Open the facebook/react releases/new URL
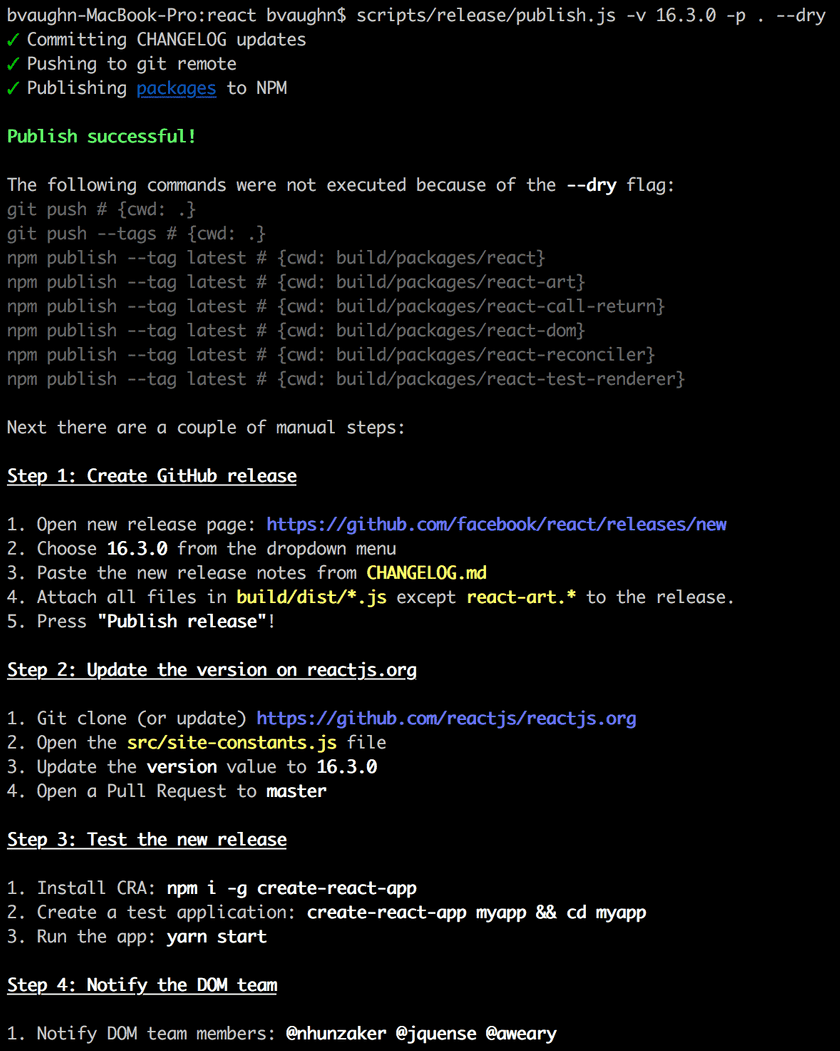The width and height of the screenshot is (840, 1051). 496,524
